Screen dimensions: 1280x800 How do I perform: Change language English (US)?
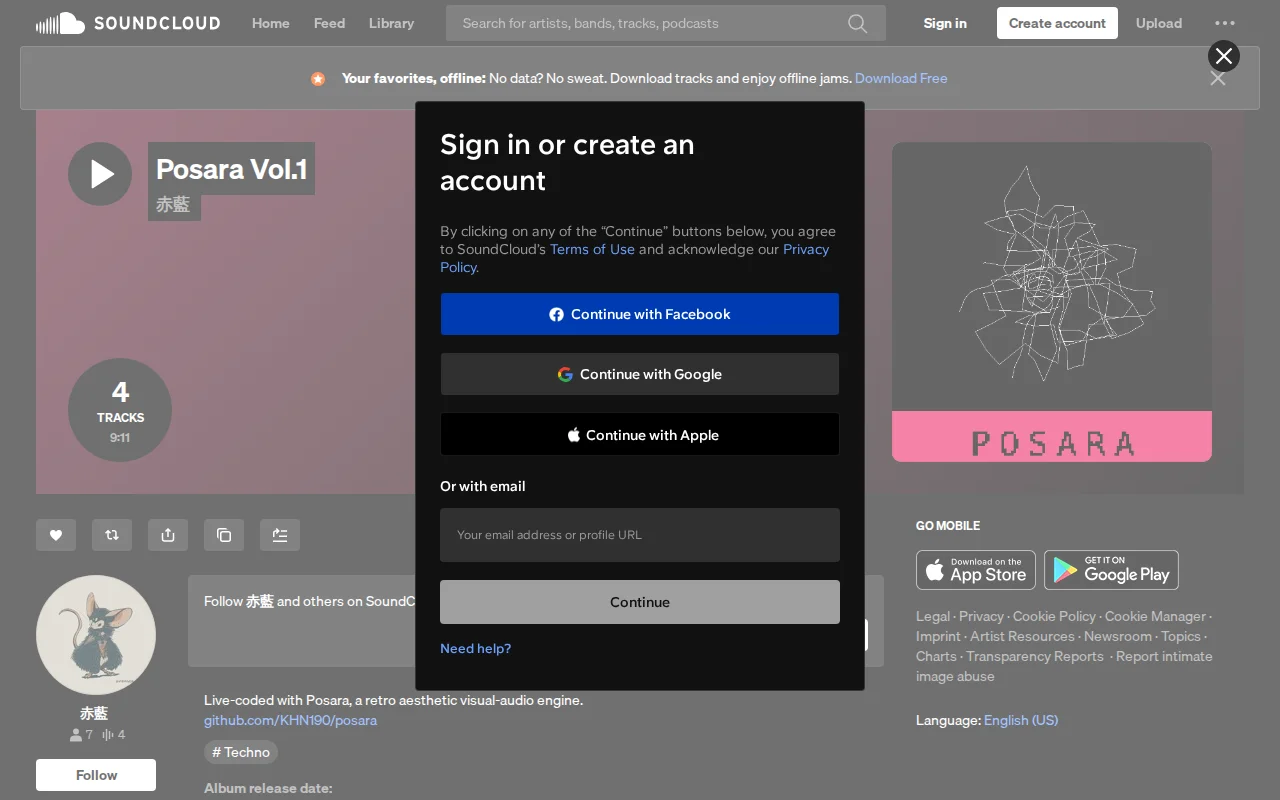1021,720
